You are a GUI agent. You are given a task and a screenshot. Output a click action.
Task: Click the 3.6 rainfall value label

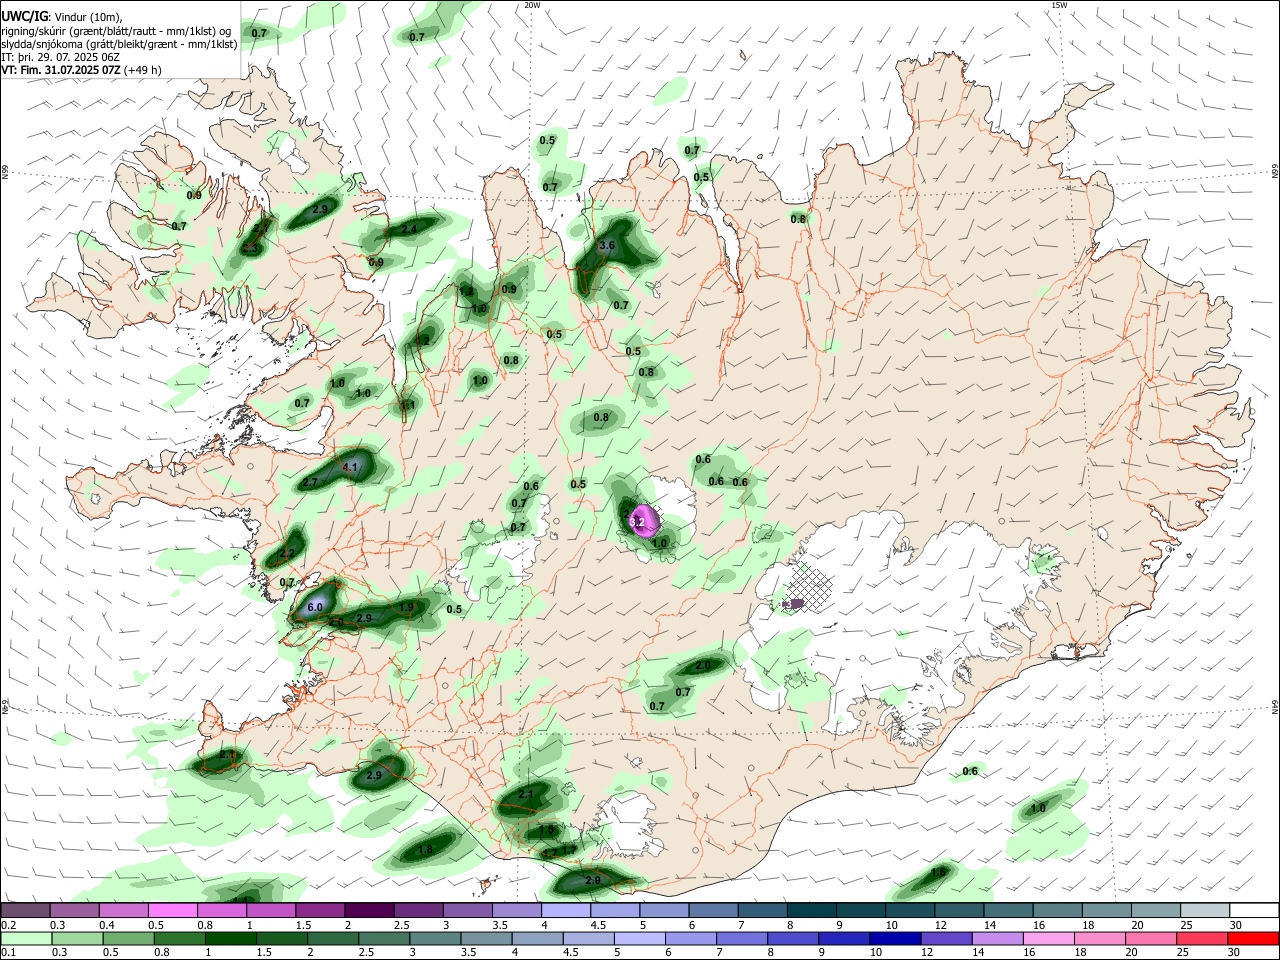point(606,245)
